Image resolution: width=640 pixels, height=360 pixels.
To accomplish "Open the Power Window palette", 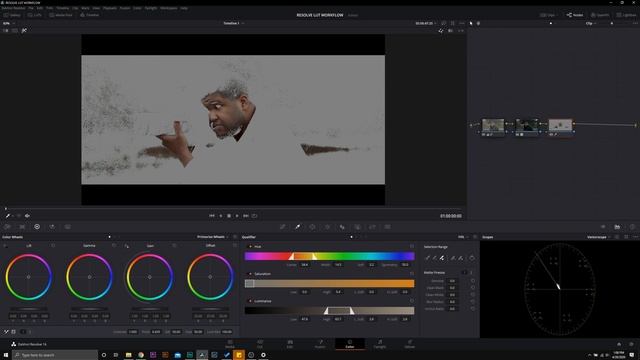I will [x=312, y=227].
